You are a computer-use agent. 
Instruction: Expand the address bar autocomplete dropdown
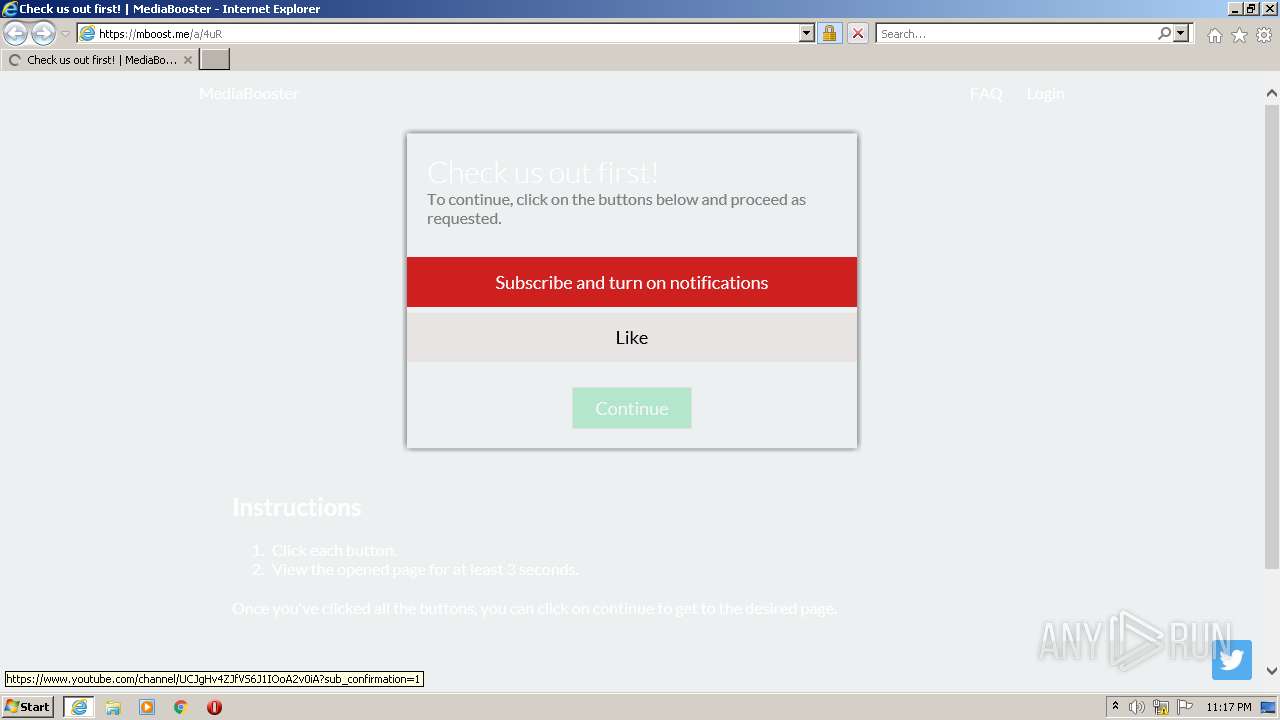coord(807,33)
